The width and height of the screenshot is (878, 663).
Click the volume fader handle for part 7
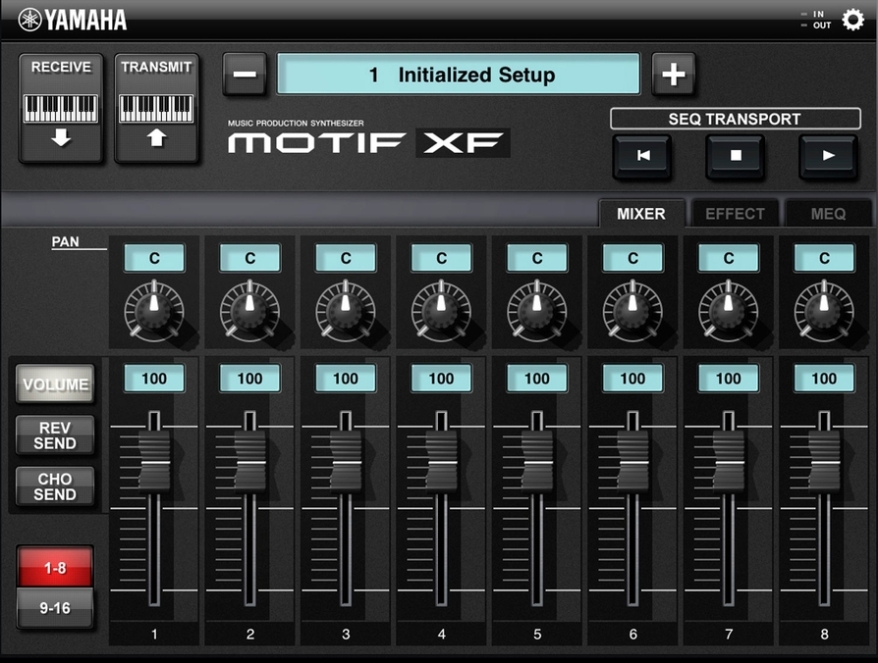[728, 463]
